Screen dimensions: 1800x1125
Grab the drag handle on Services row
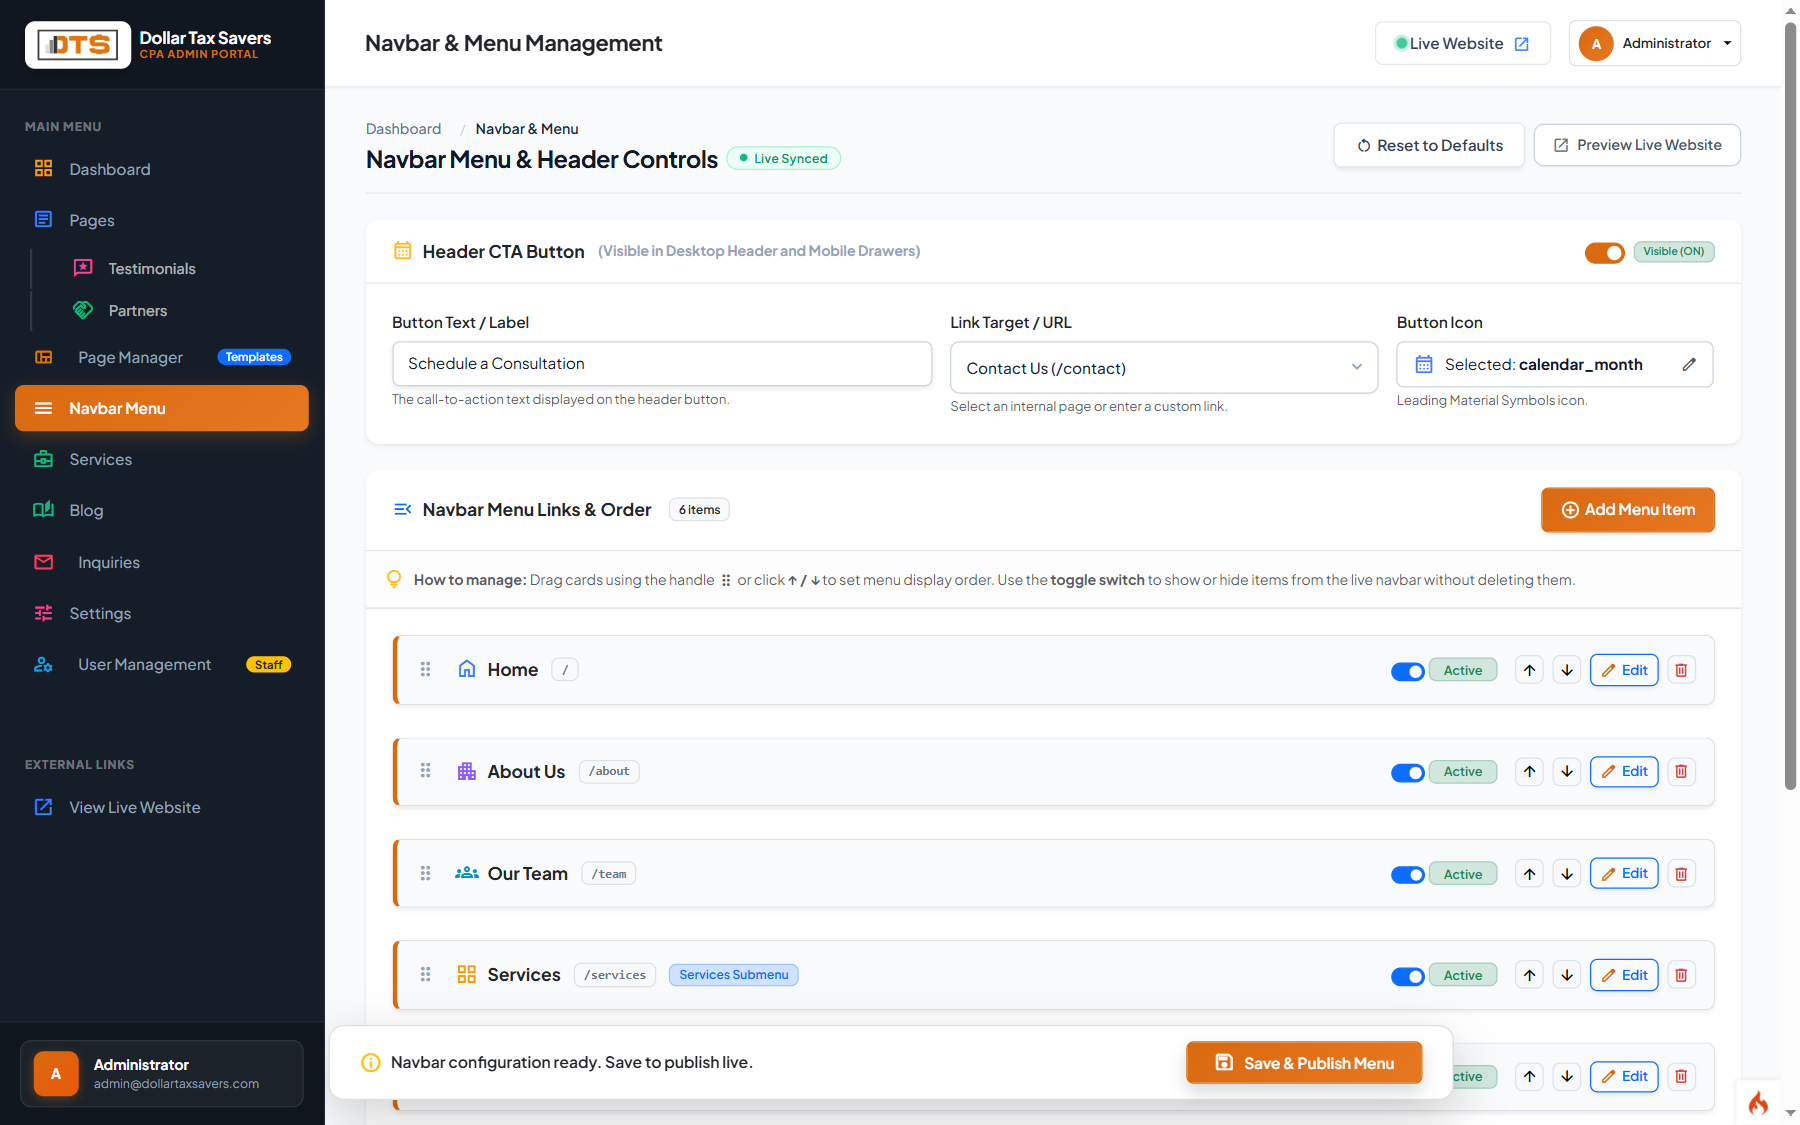tap(425, 975)
